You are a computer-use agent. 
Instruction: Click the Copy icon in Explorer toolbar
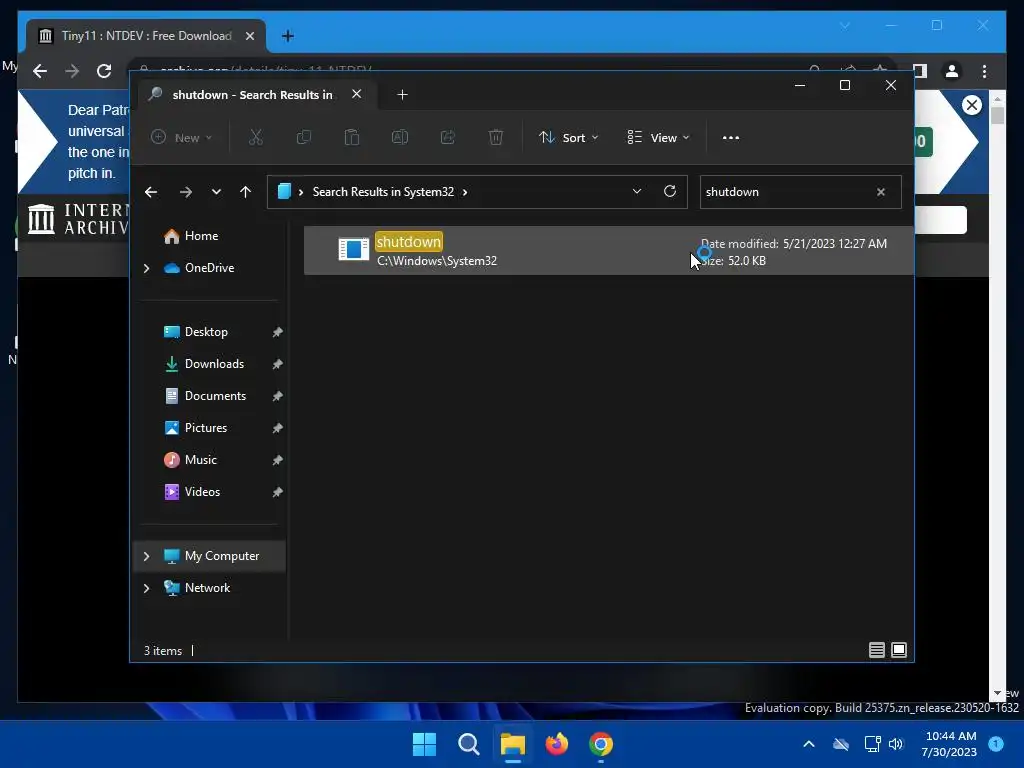tap(304, 137)
